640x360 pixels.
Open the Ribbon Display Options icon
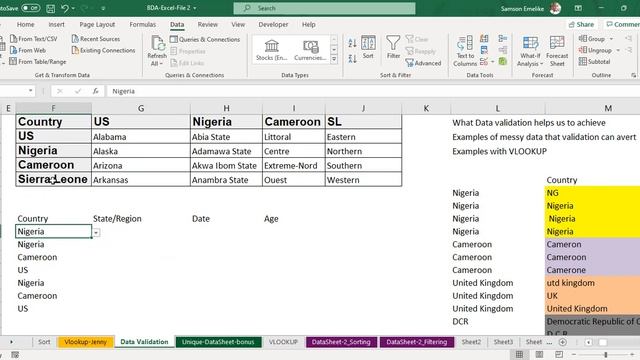click(x=578, y=8)
